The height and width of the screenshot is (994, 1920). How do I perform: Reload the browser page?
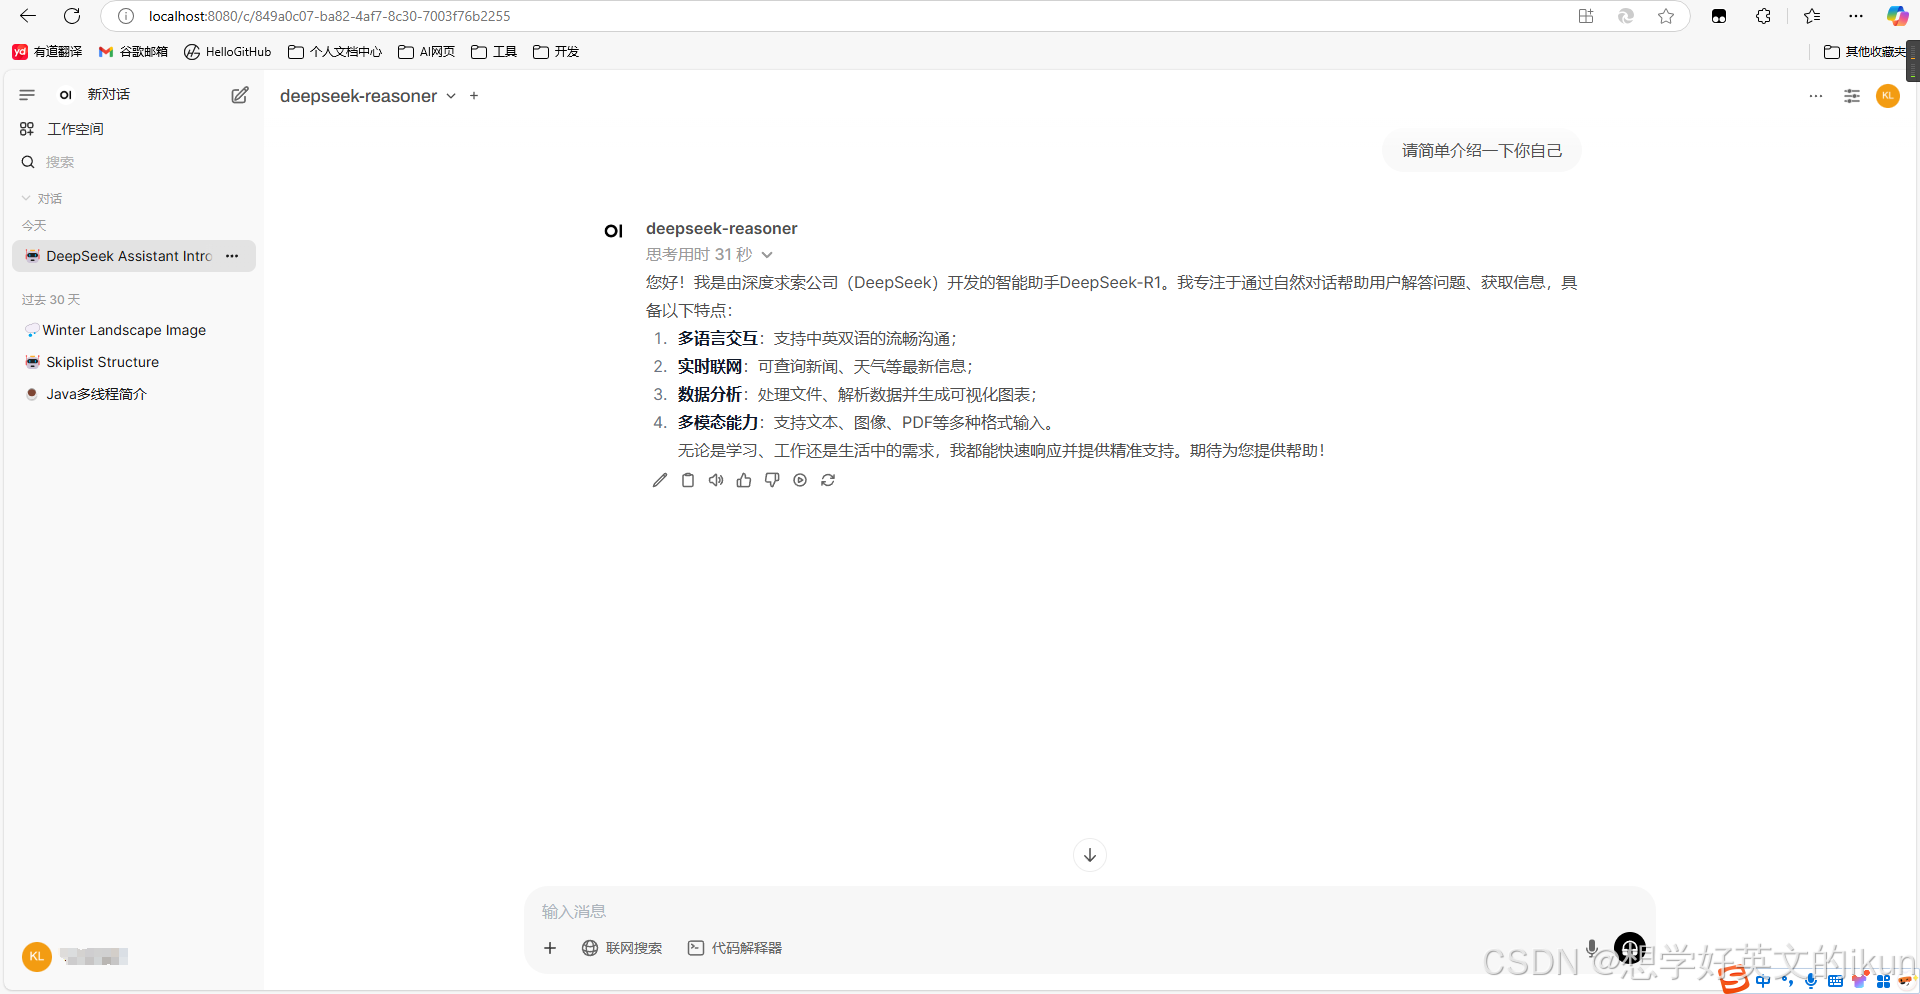[x=72, y=16]
